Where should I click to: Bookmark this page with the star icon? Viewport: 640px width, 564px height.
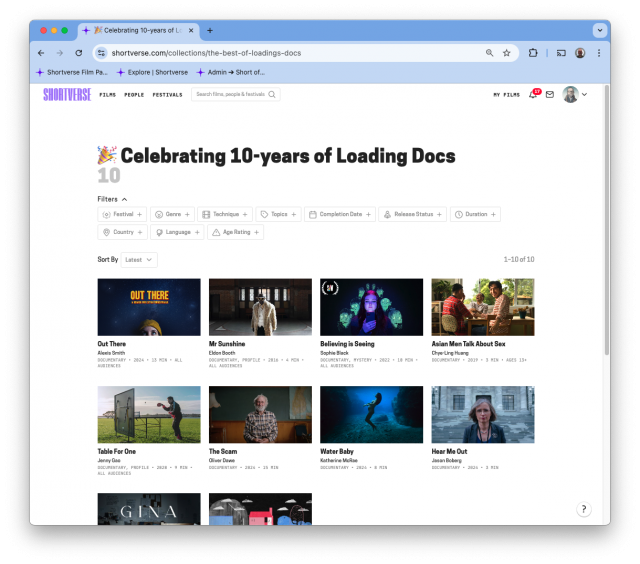[x=507, y=53]
